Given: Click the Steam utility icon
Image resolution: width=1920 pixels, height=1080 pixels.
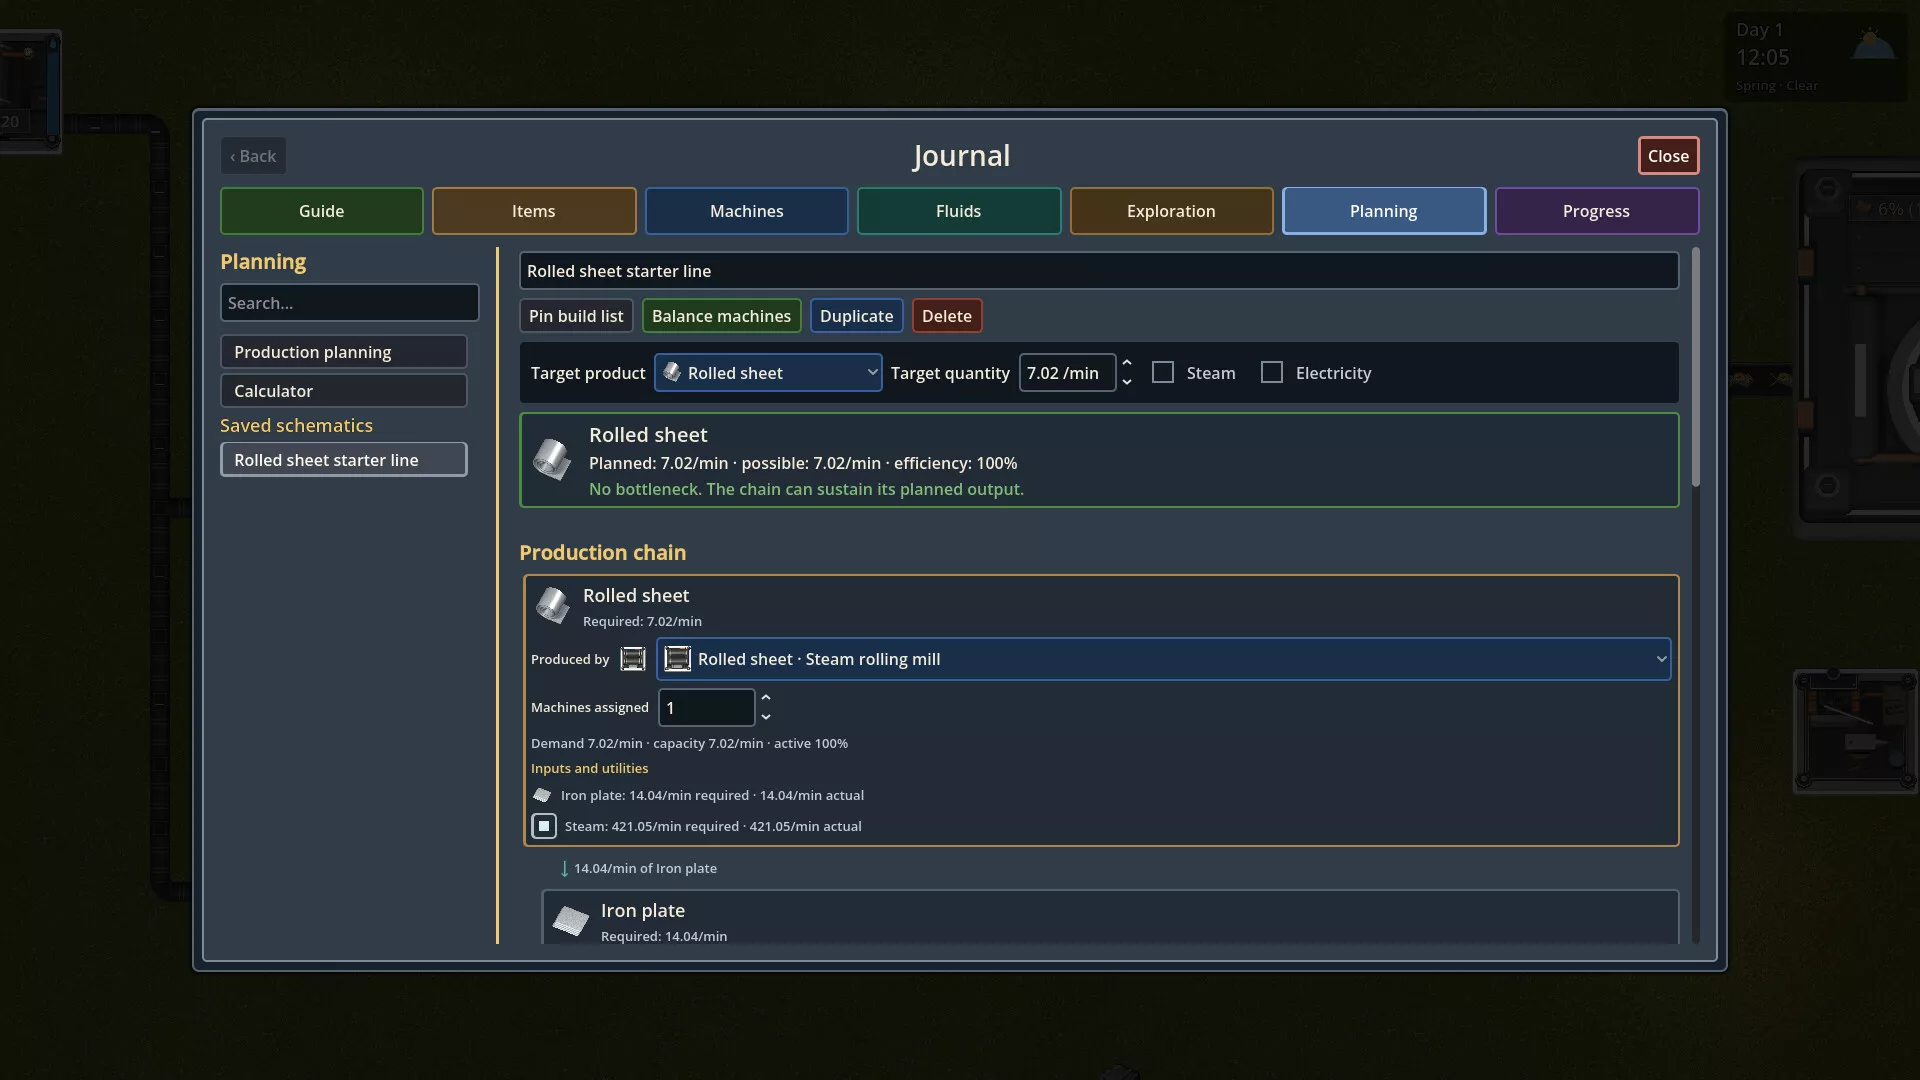Looking at the screenshot, I should click(x=544, y=826).
